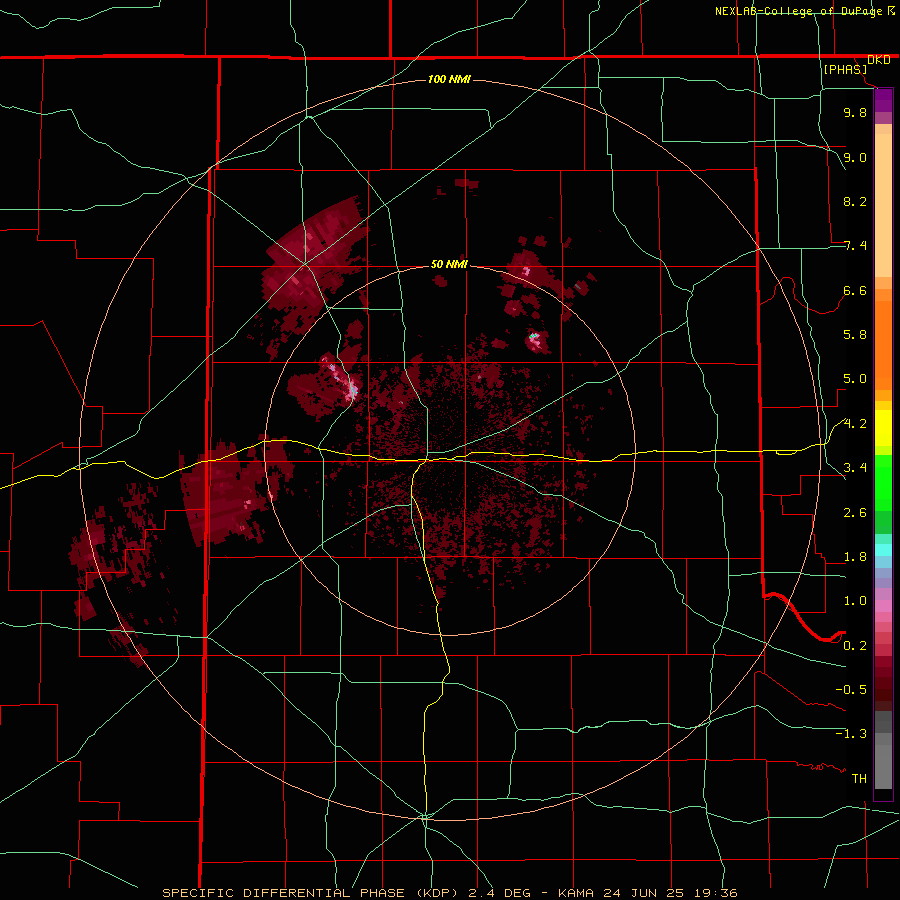The height and width of the screenshot is (900, 900).
Task: Click the 2.6 scale value
Action: pyautogui.click(x=855, y=513)
